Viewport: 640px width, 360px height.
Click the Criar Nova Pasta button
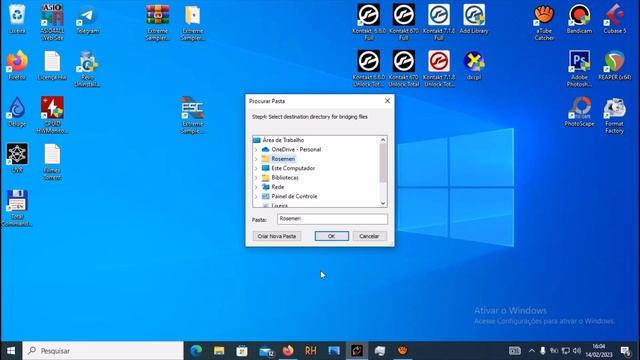pos(277,236)
